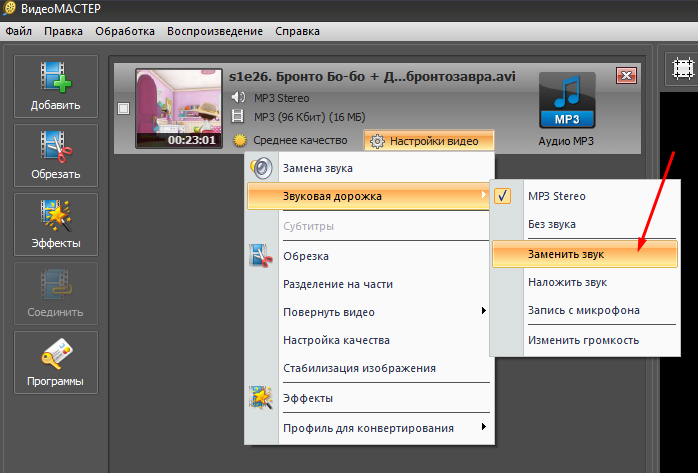698x473 pixels.
Task: Click the MP3 (96 Кбит) (16 МБ) text
Action: 309,117
